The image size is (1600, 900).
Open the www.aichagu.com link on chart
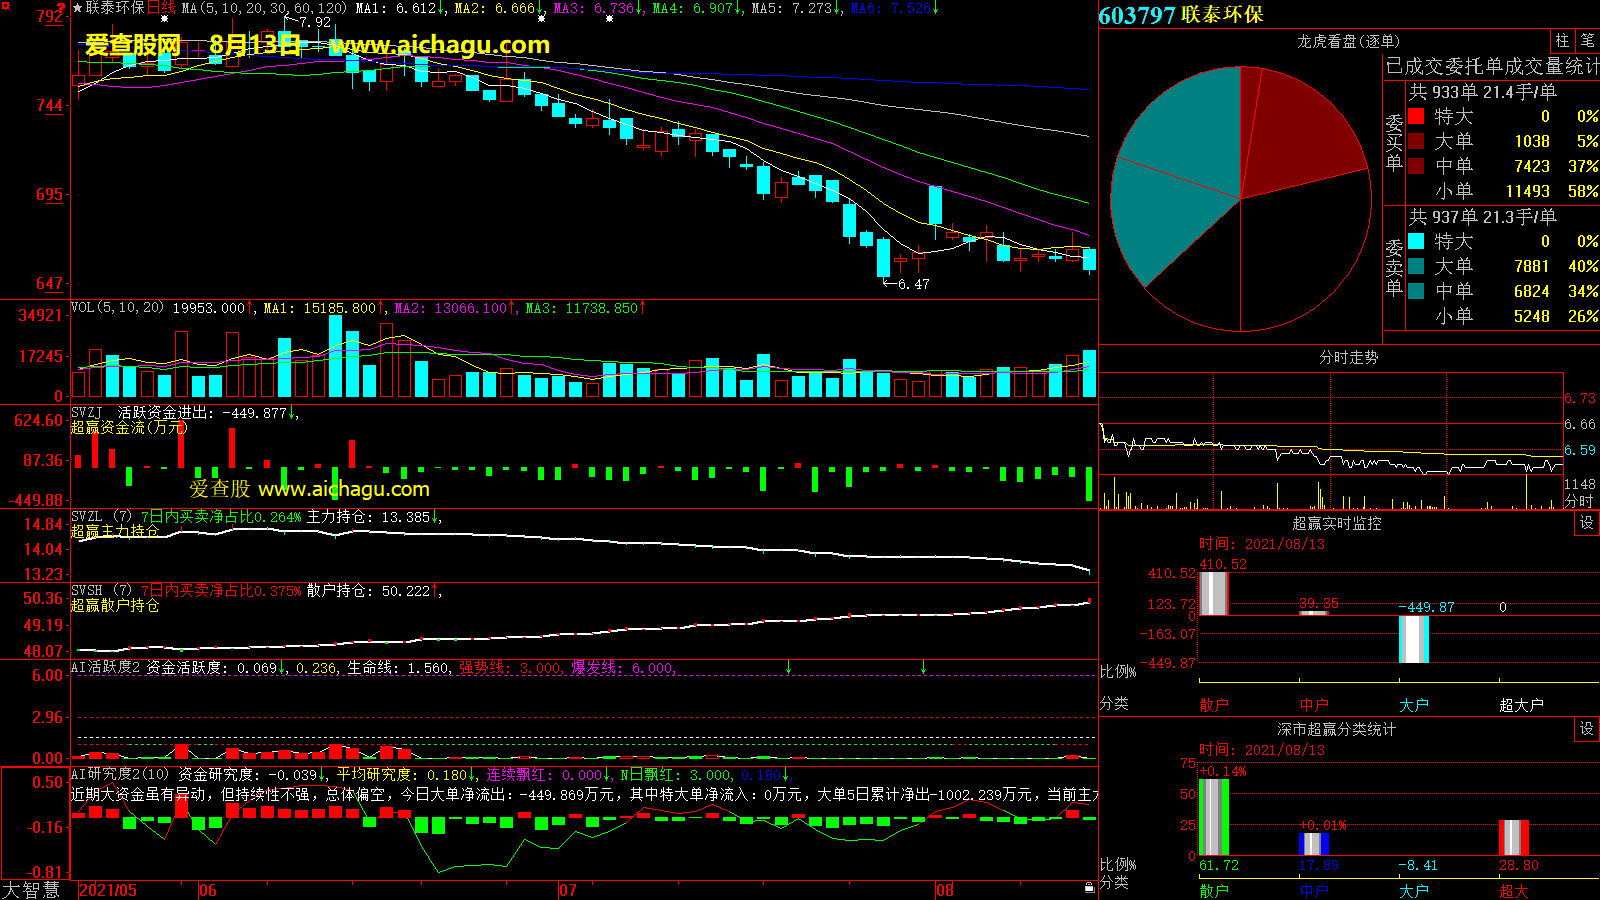[x=439, y=45]
